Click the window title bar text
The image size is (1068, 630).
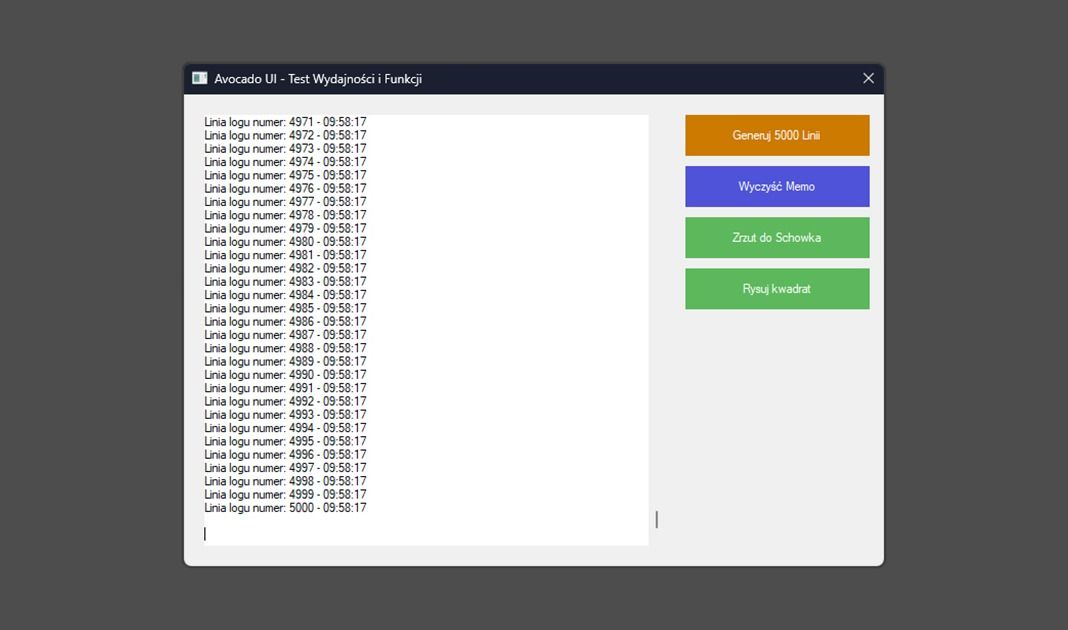318,79
